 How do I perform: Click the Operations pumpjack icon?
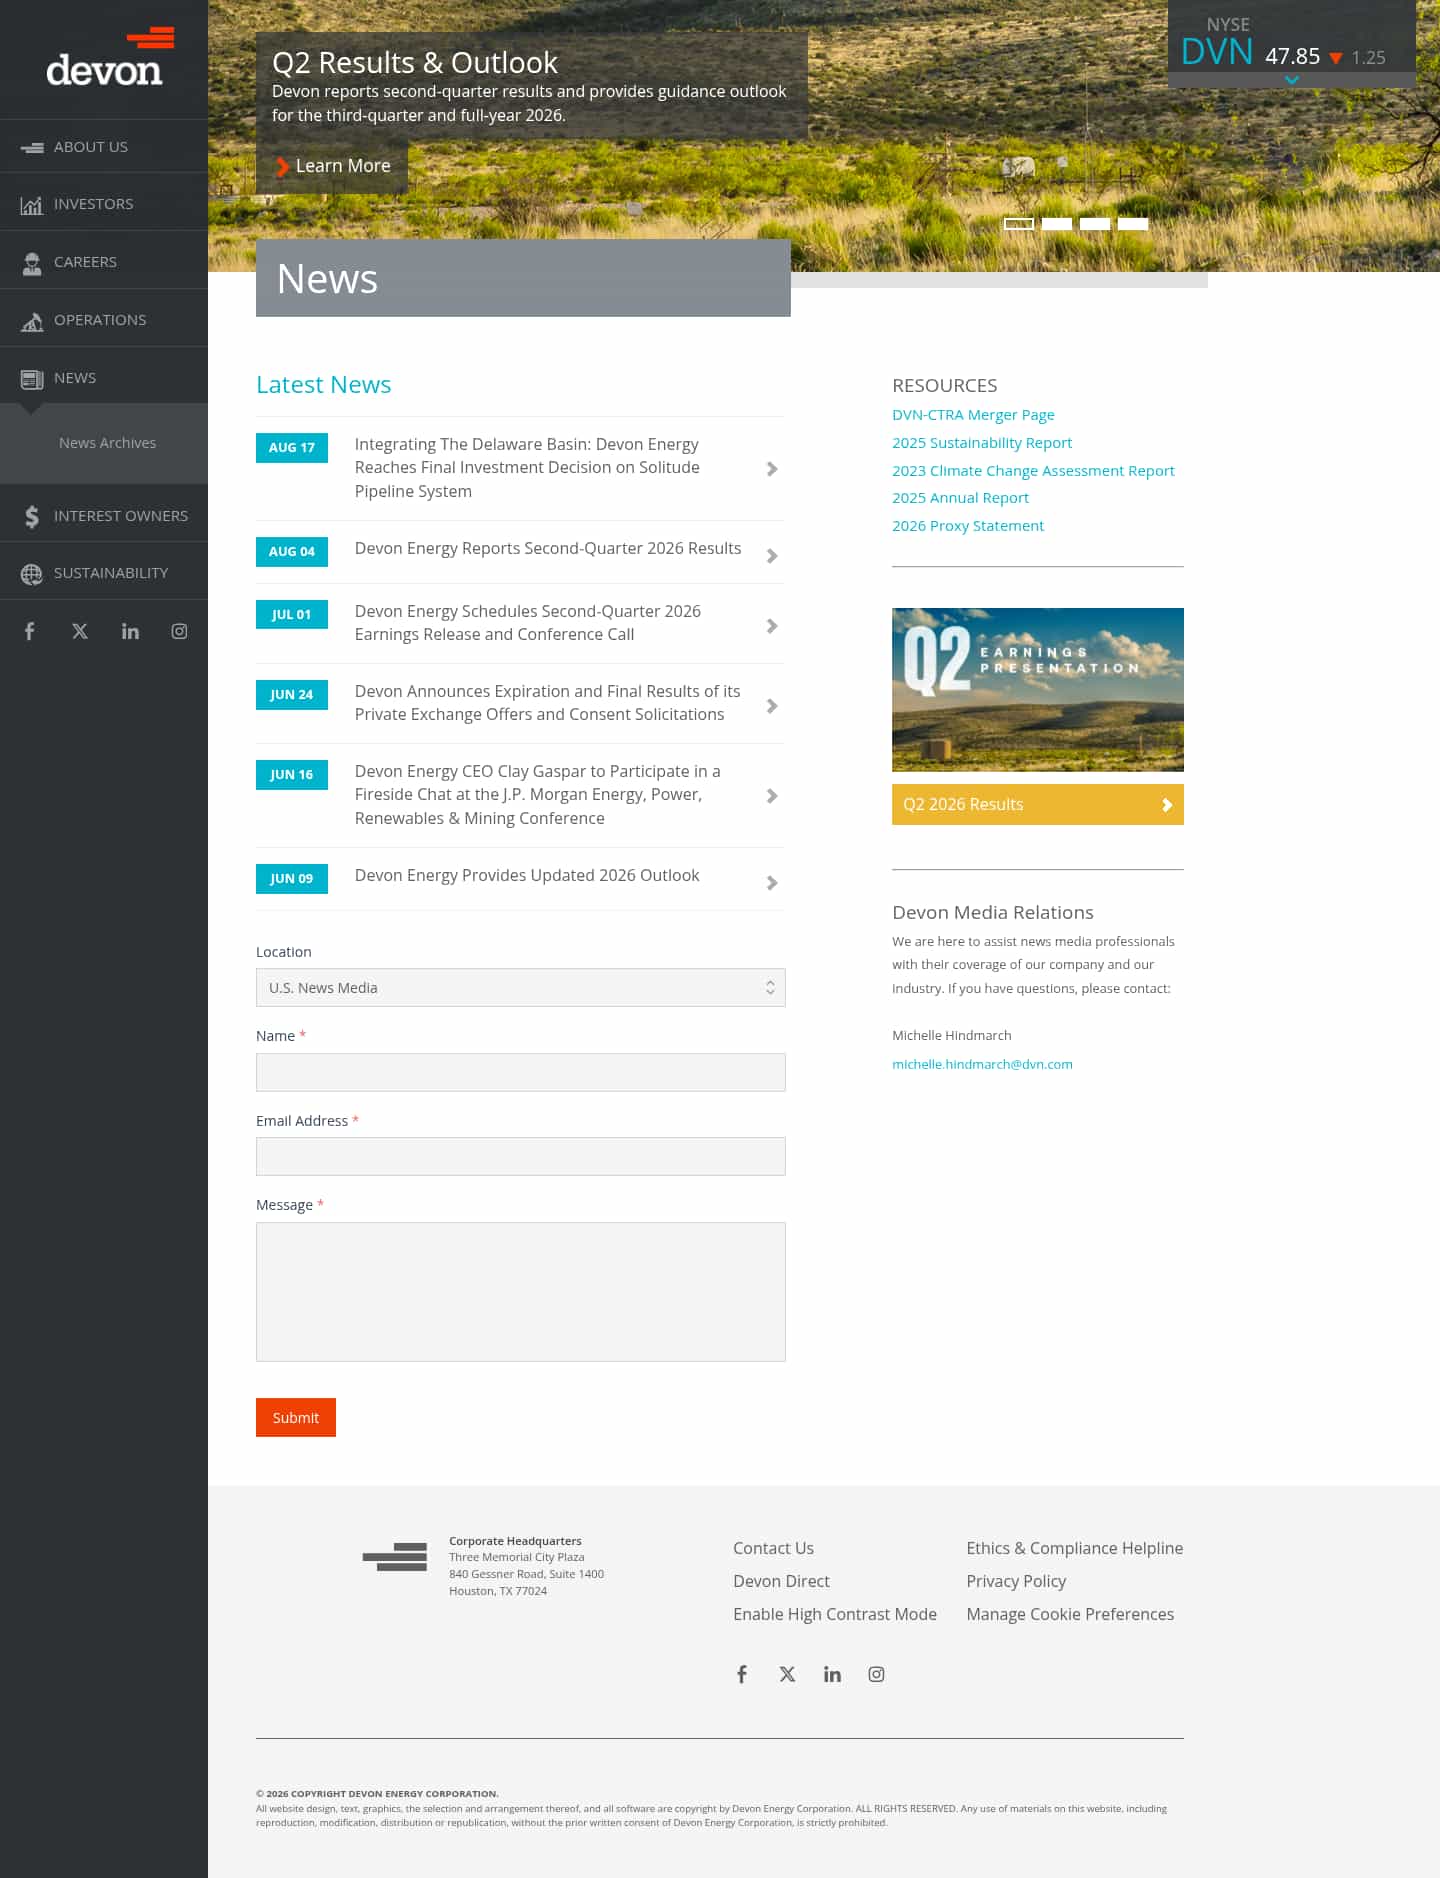tap(32, 321)
